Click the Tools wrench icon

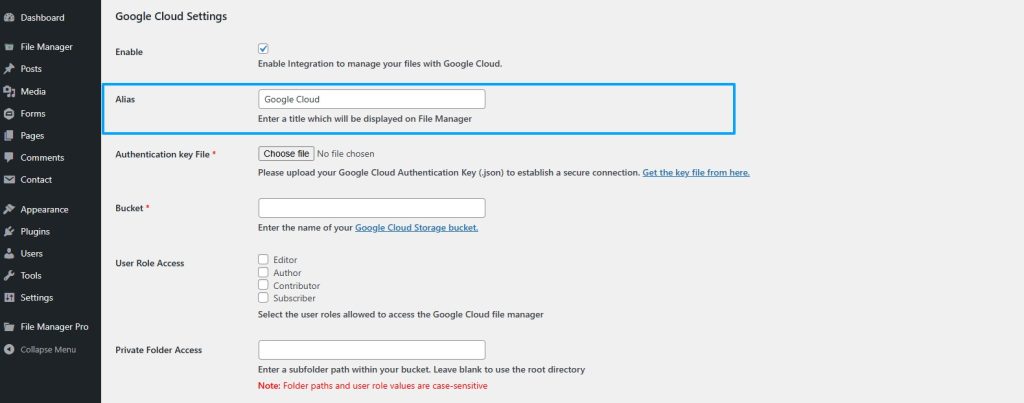pyautogui.click(x=9, y=276)
